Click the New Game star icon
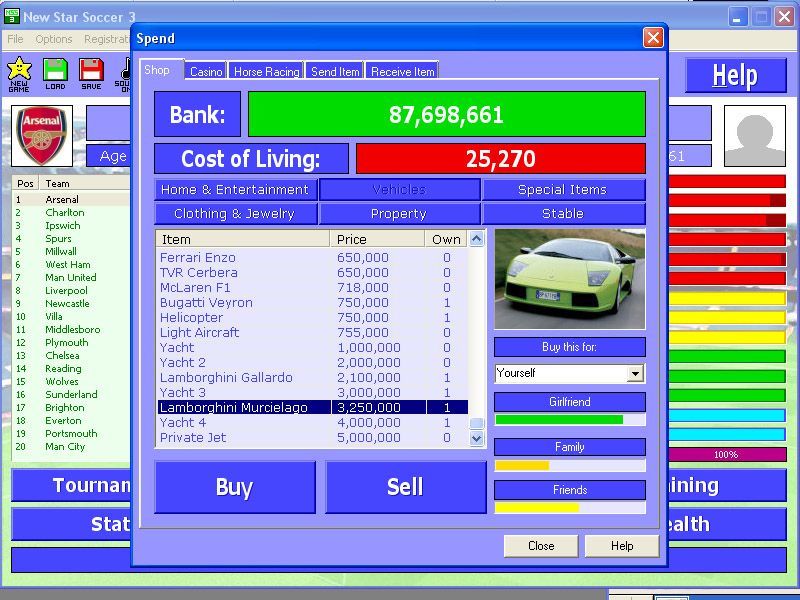Image resolution: width=800 pixels, height=600 pixels. 19,71
